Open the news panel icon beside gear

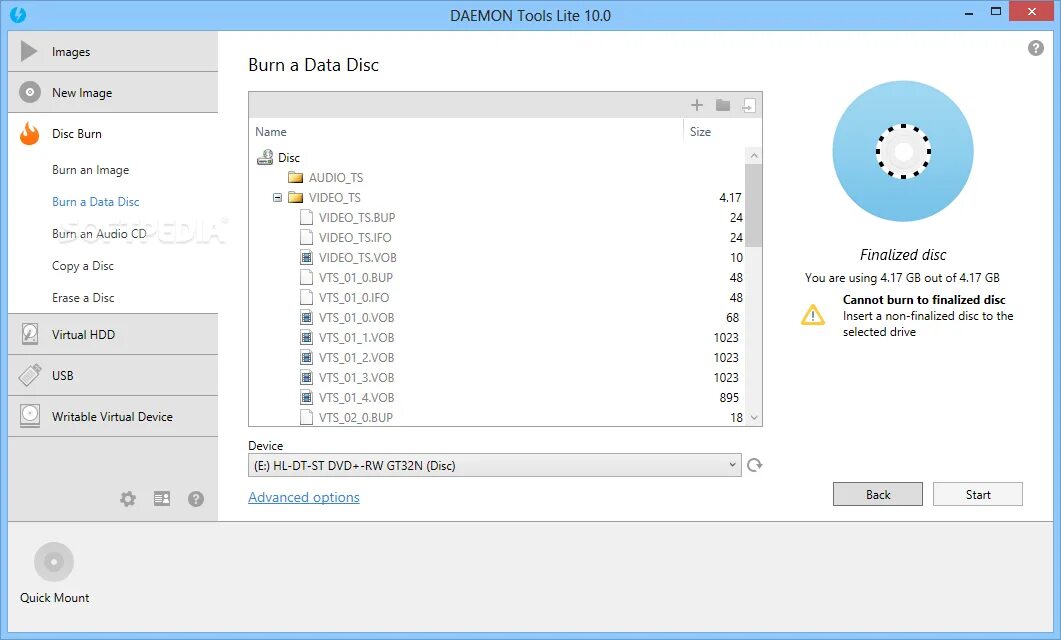162,499
